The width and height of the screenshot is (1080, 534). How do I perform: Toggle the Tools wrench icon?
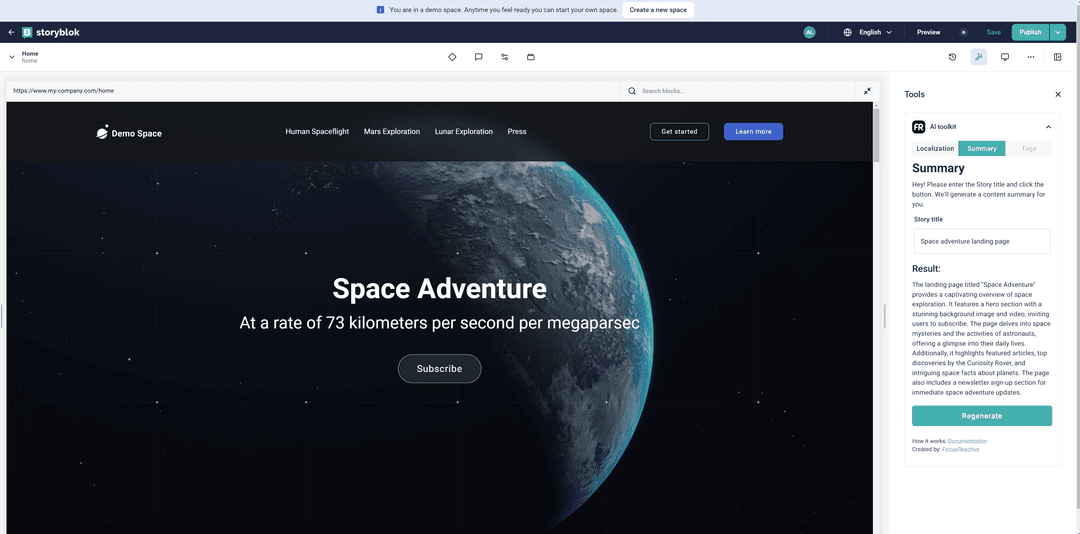[x=979, y=57]
